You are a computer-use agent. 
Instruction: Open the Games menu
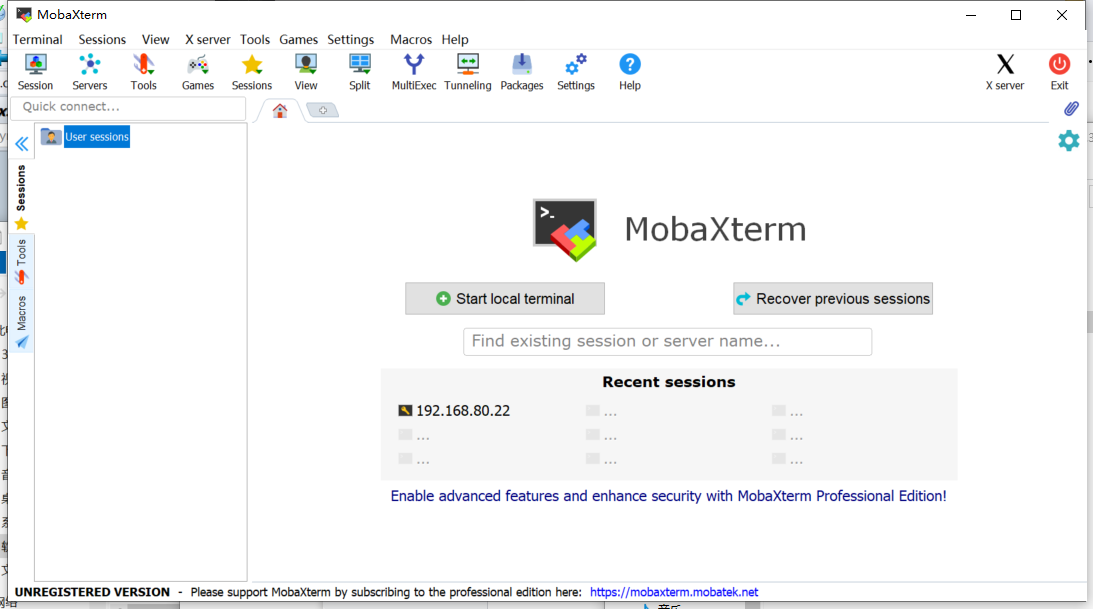click(298, 40)
